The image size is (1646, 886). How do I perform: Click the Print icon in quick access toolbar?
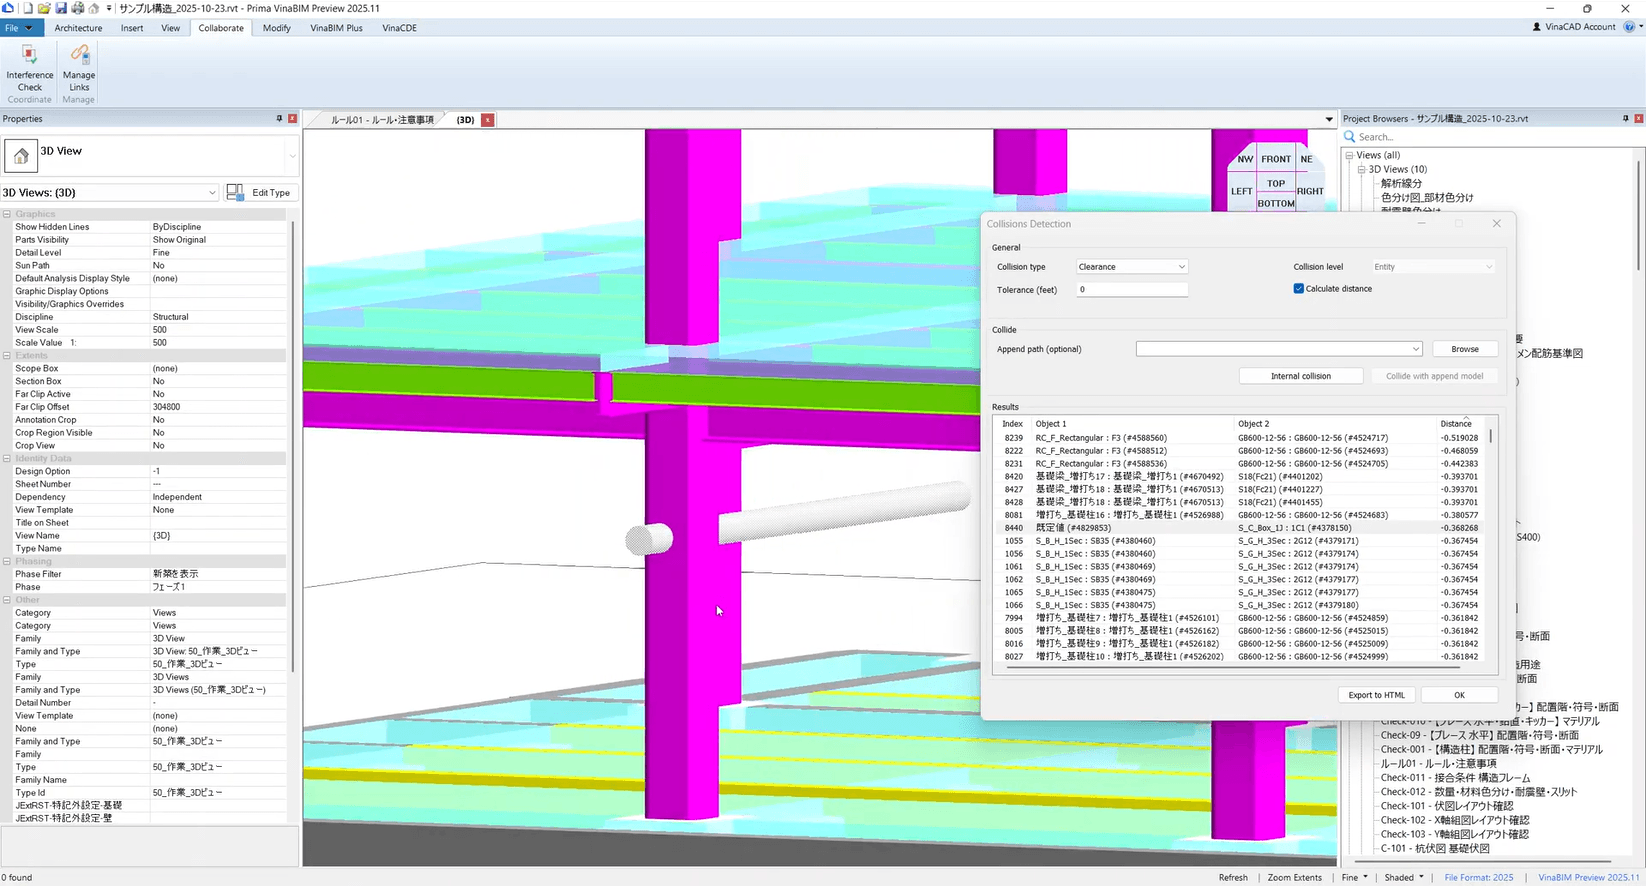click(x=77, y=8)
